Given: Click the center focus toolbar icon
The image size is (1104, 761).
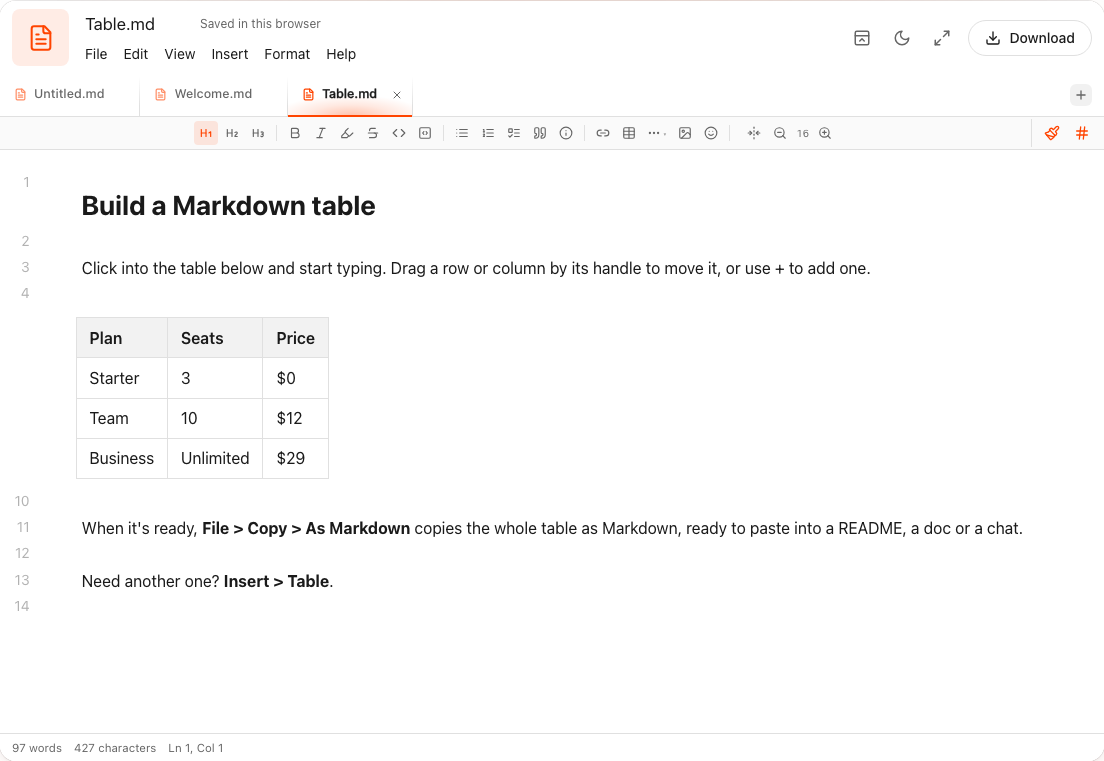Looking at the screenshot, I should coord(753,133).
